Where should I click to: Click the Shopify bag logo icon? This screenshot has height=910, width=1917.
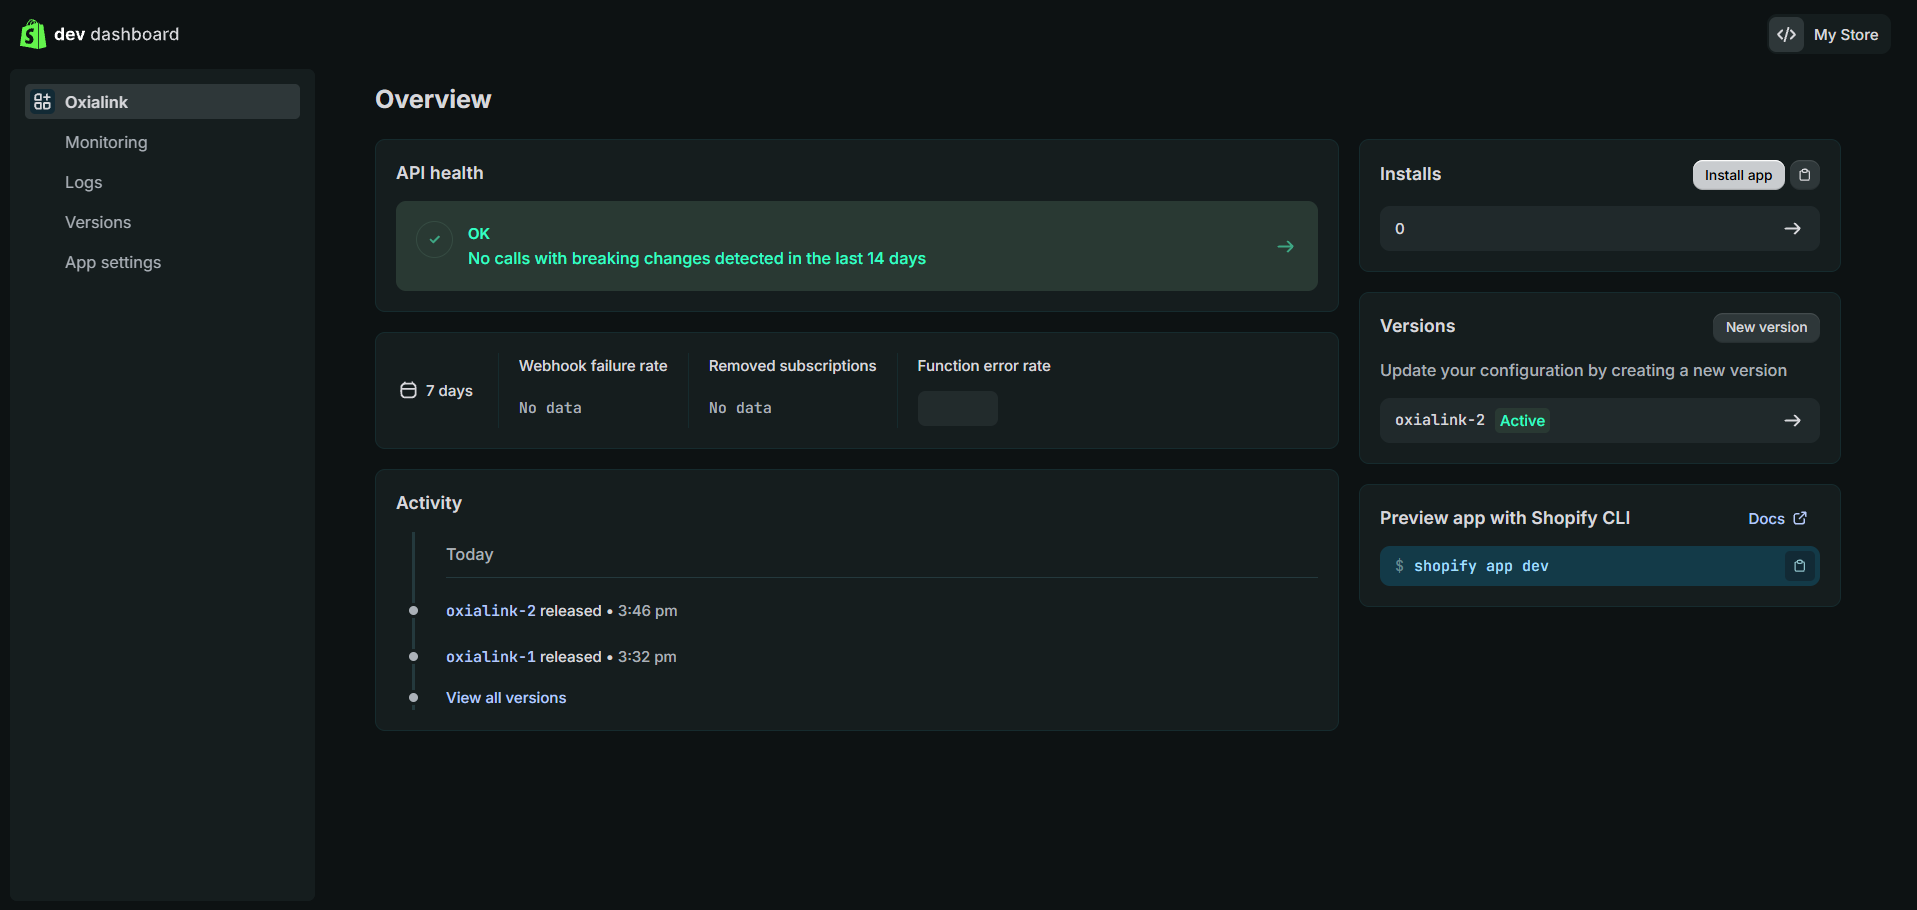click(x=33, y=34)
